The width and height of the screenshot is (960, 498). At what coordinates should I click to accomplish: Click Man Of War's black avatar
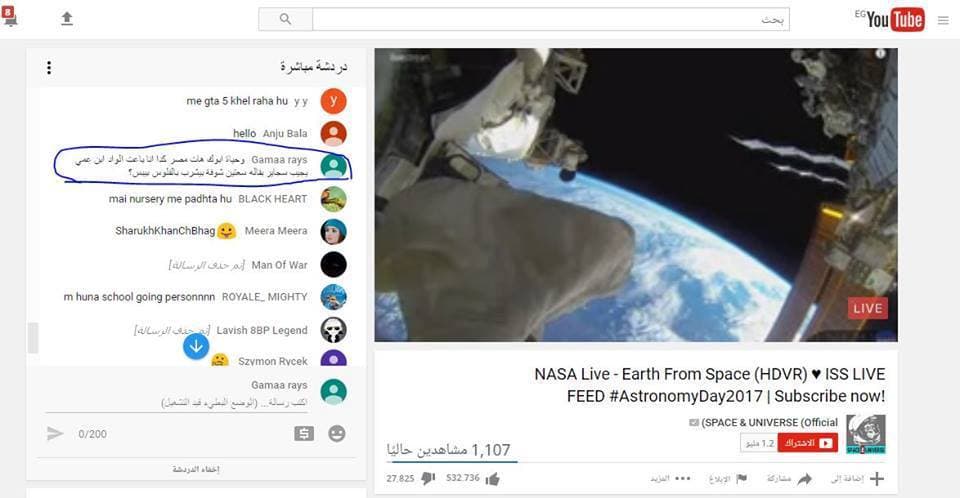tap(334, 265)
